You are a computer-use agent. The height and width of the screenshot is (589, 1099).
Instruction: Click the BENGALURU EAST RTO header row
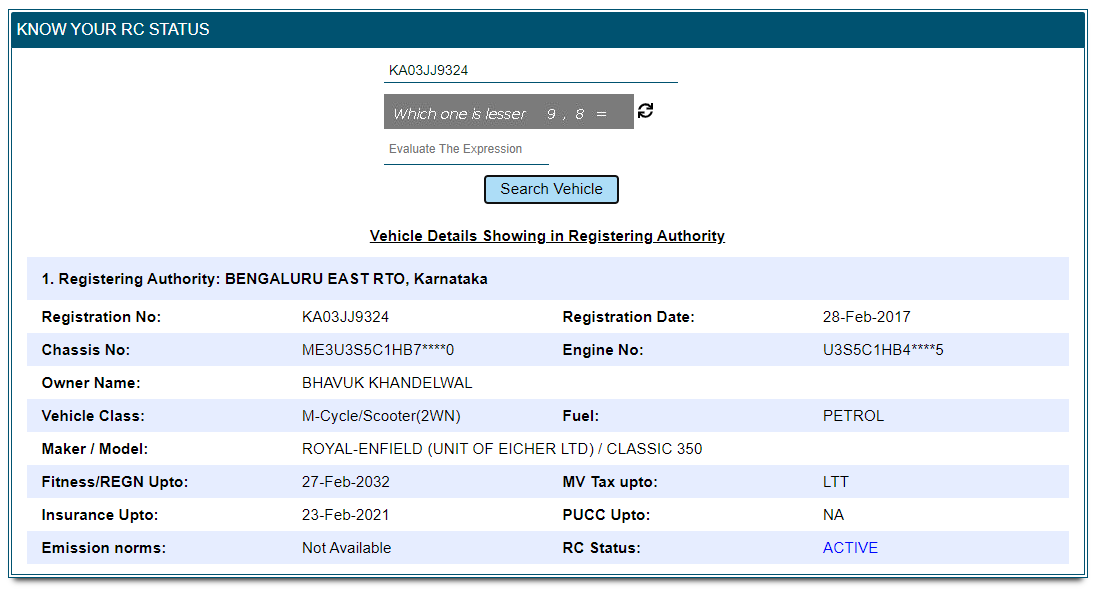[265, 278]
